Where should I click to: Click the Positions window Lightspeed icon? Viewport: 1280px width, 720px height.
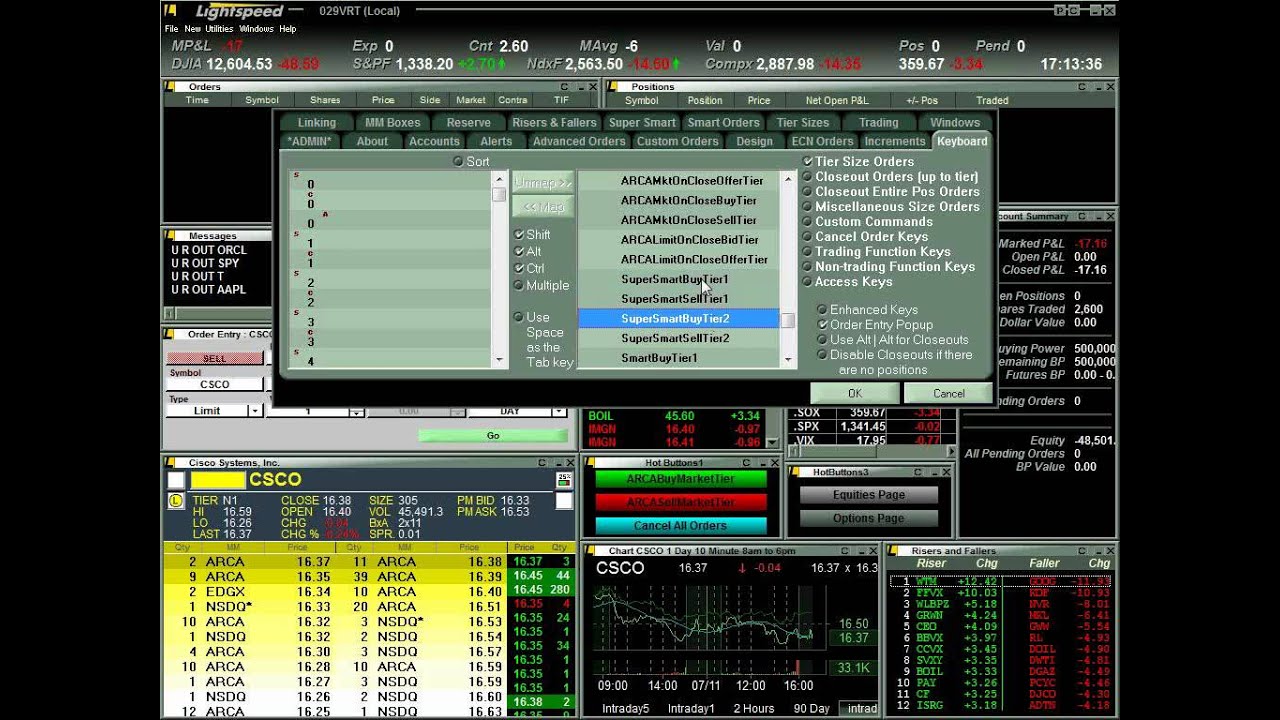coord(612,86)
